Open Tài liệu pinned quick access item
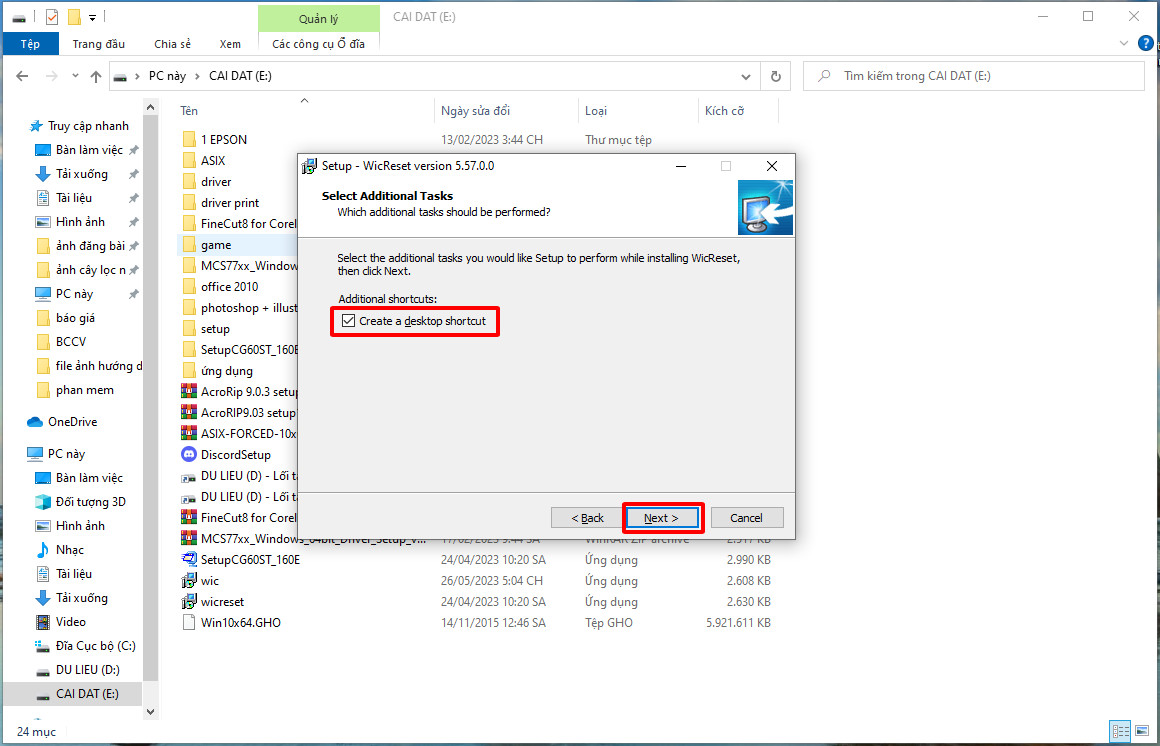 click(74, 198)
